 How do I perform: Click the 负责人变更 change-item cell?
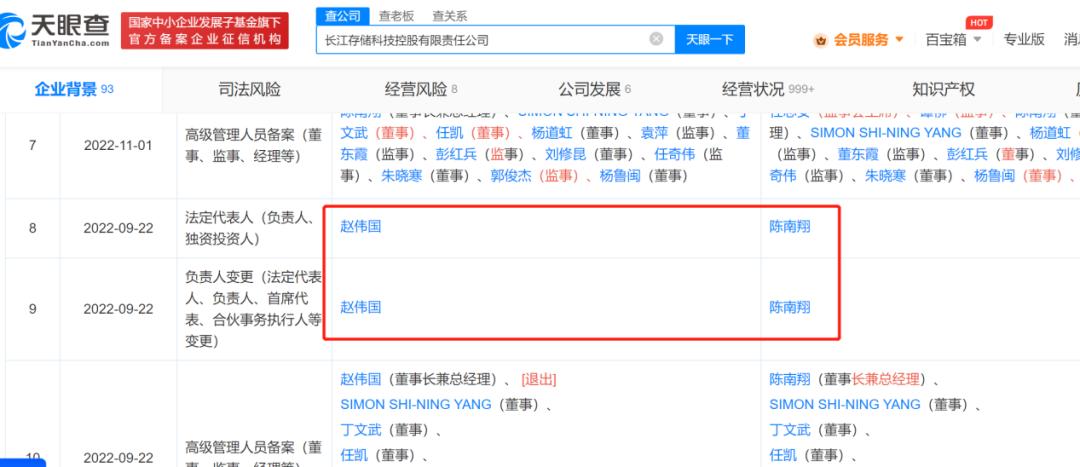coord(253,309)
